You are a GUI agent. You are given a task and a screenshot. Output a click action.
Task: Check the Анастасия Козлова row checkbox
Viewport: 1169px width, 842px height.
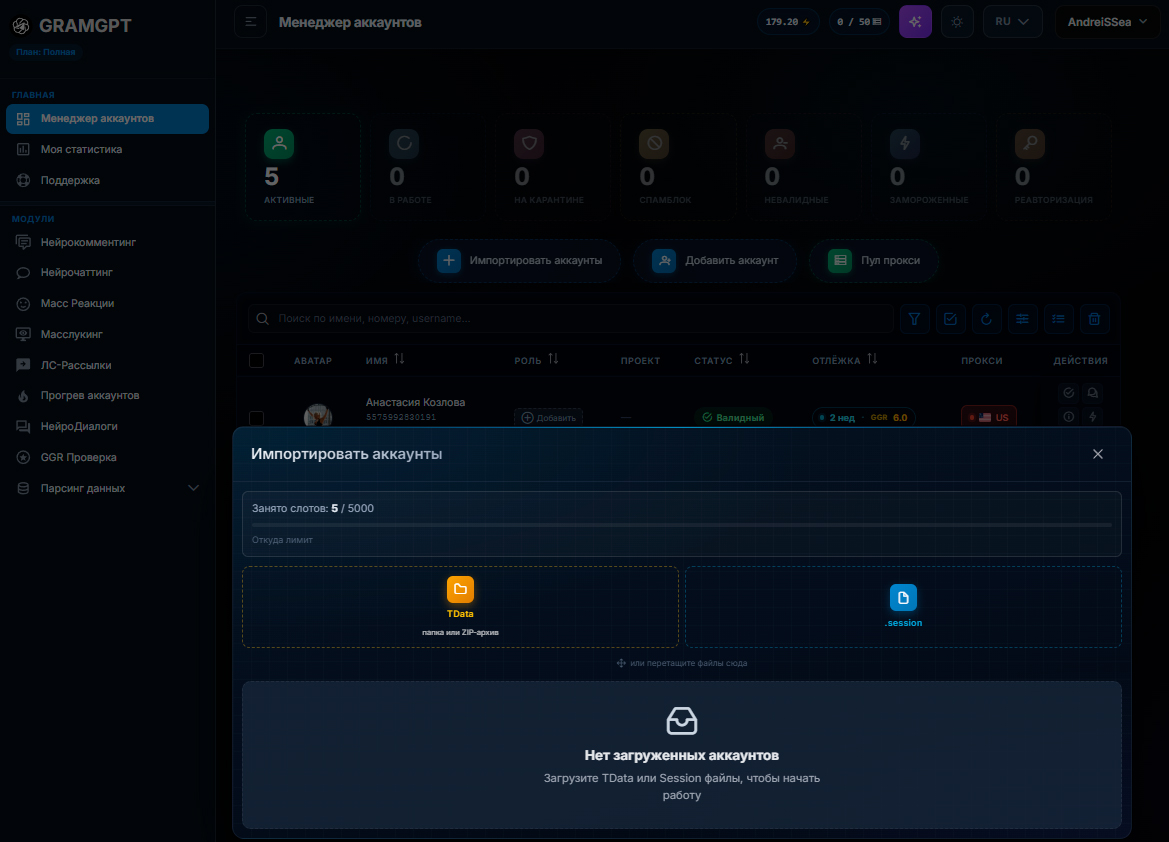coord(256,418)
